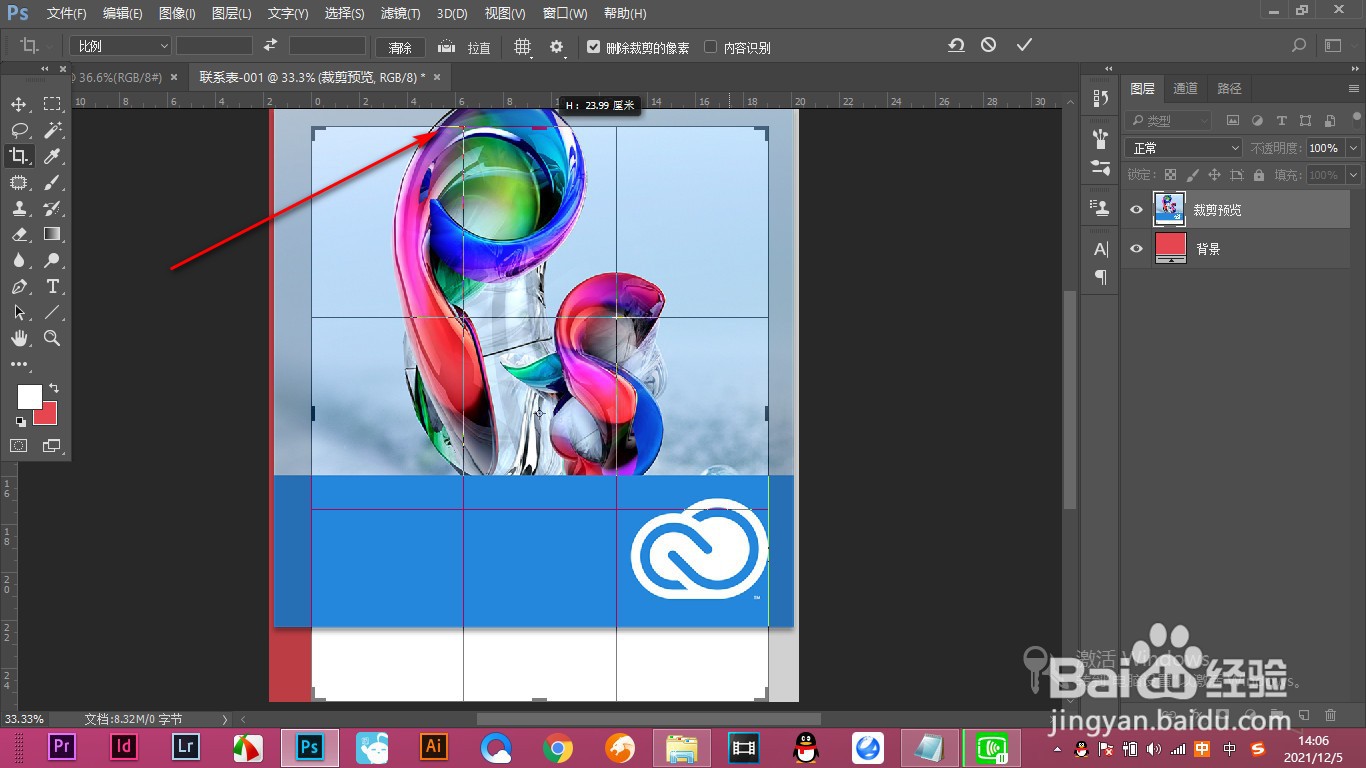Open the 滤镜(T) menu

(x=401, y=14)
